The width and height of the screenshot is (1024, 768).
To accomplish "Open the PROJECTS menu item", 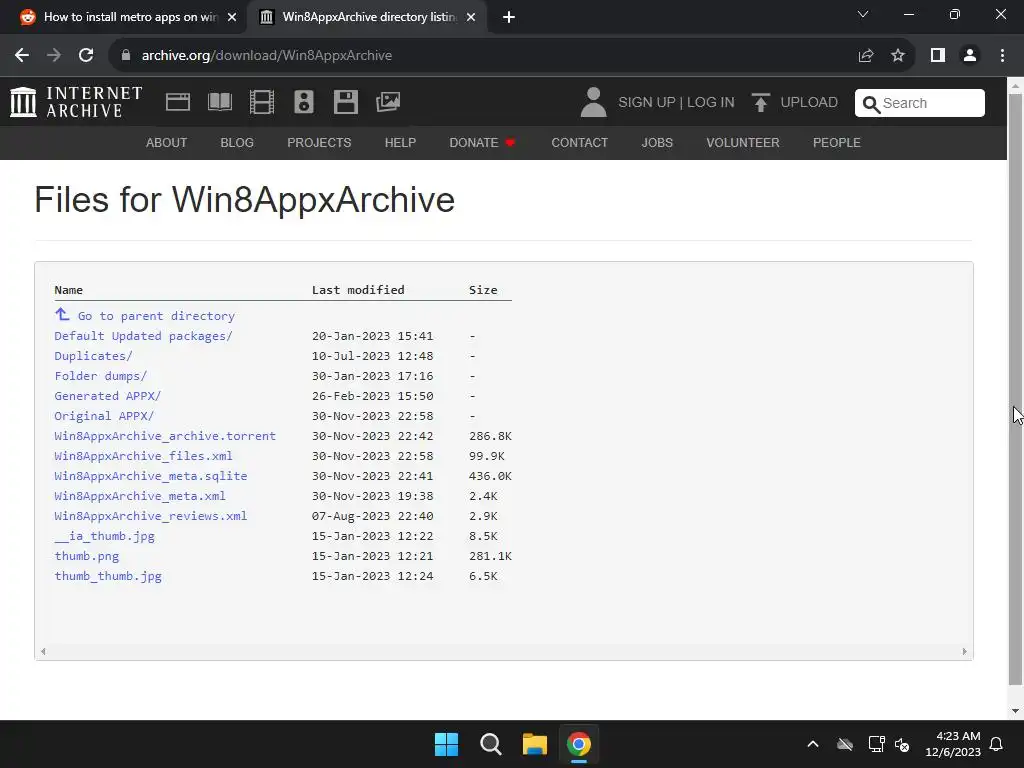I will 319,142.
